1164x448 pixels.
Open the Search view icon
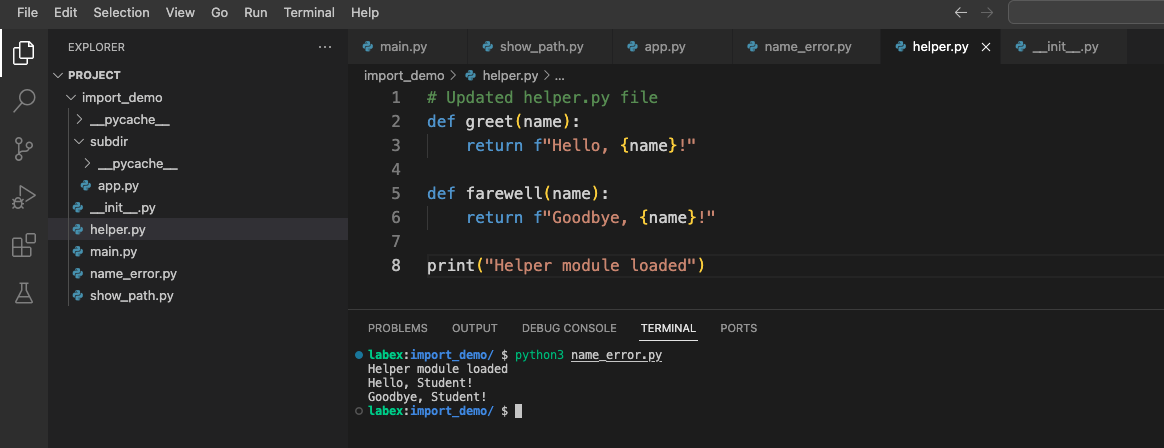(24, 100)
